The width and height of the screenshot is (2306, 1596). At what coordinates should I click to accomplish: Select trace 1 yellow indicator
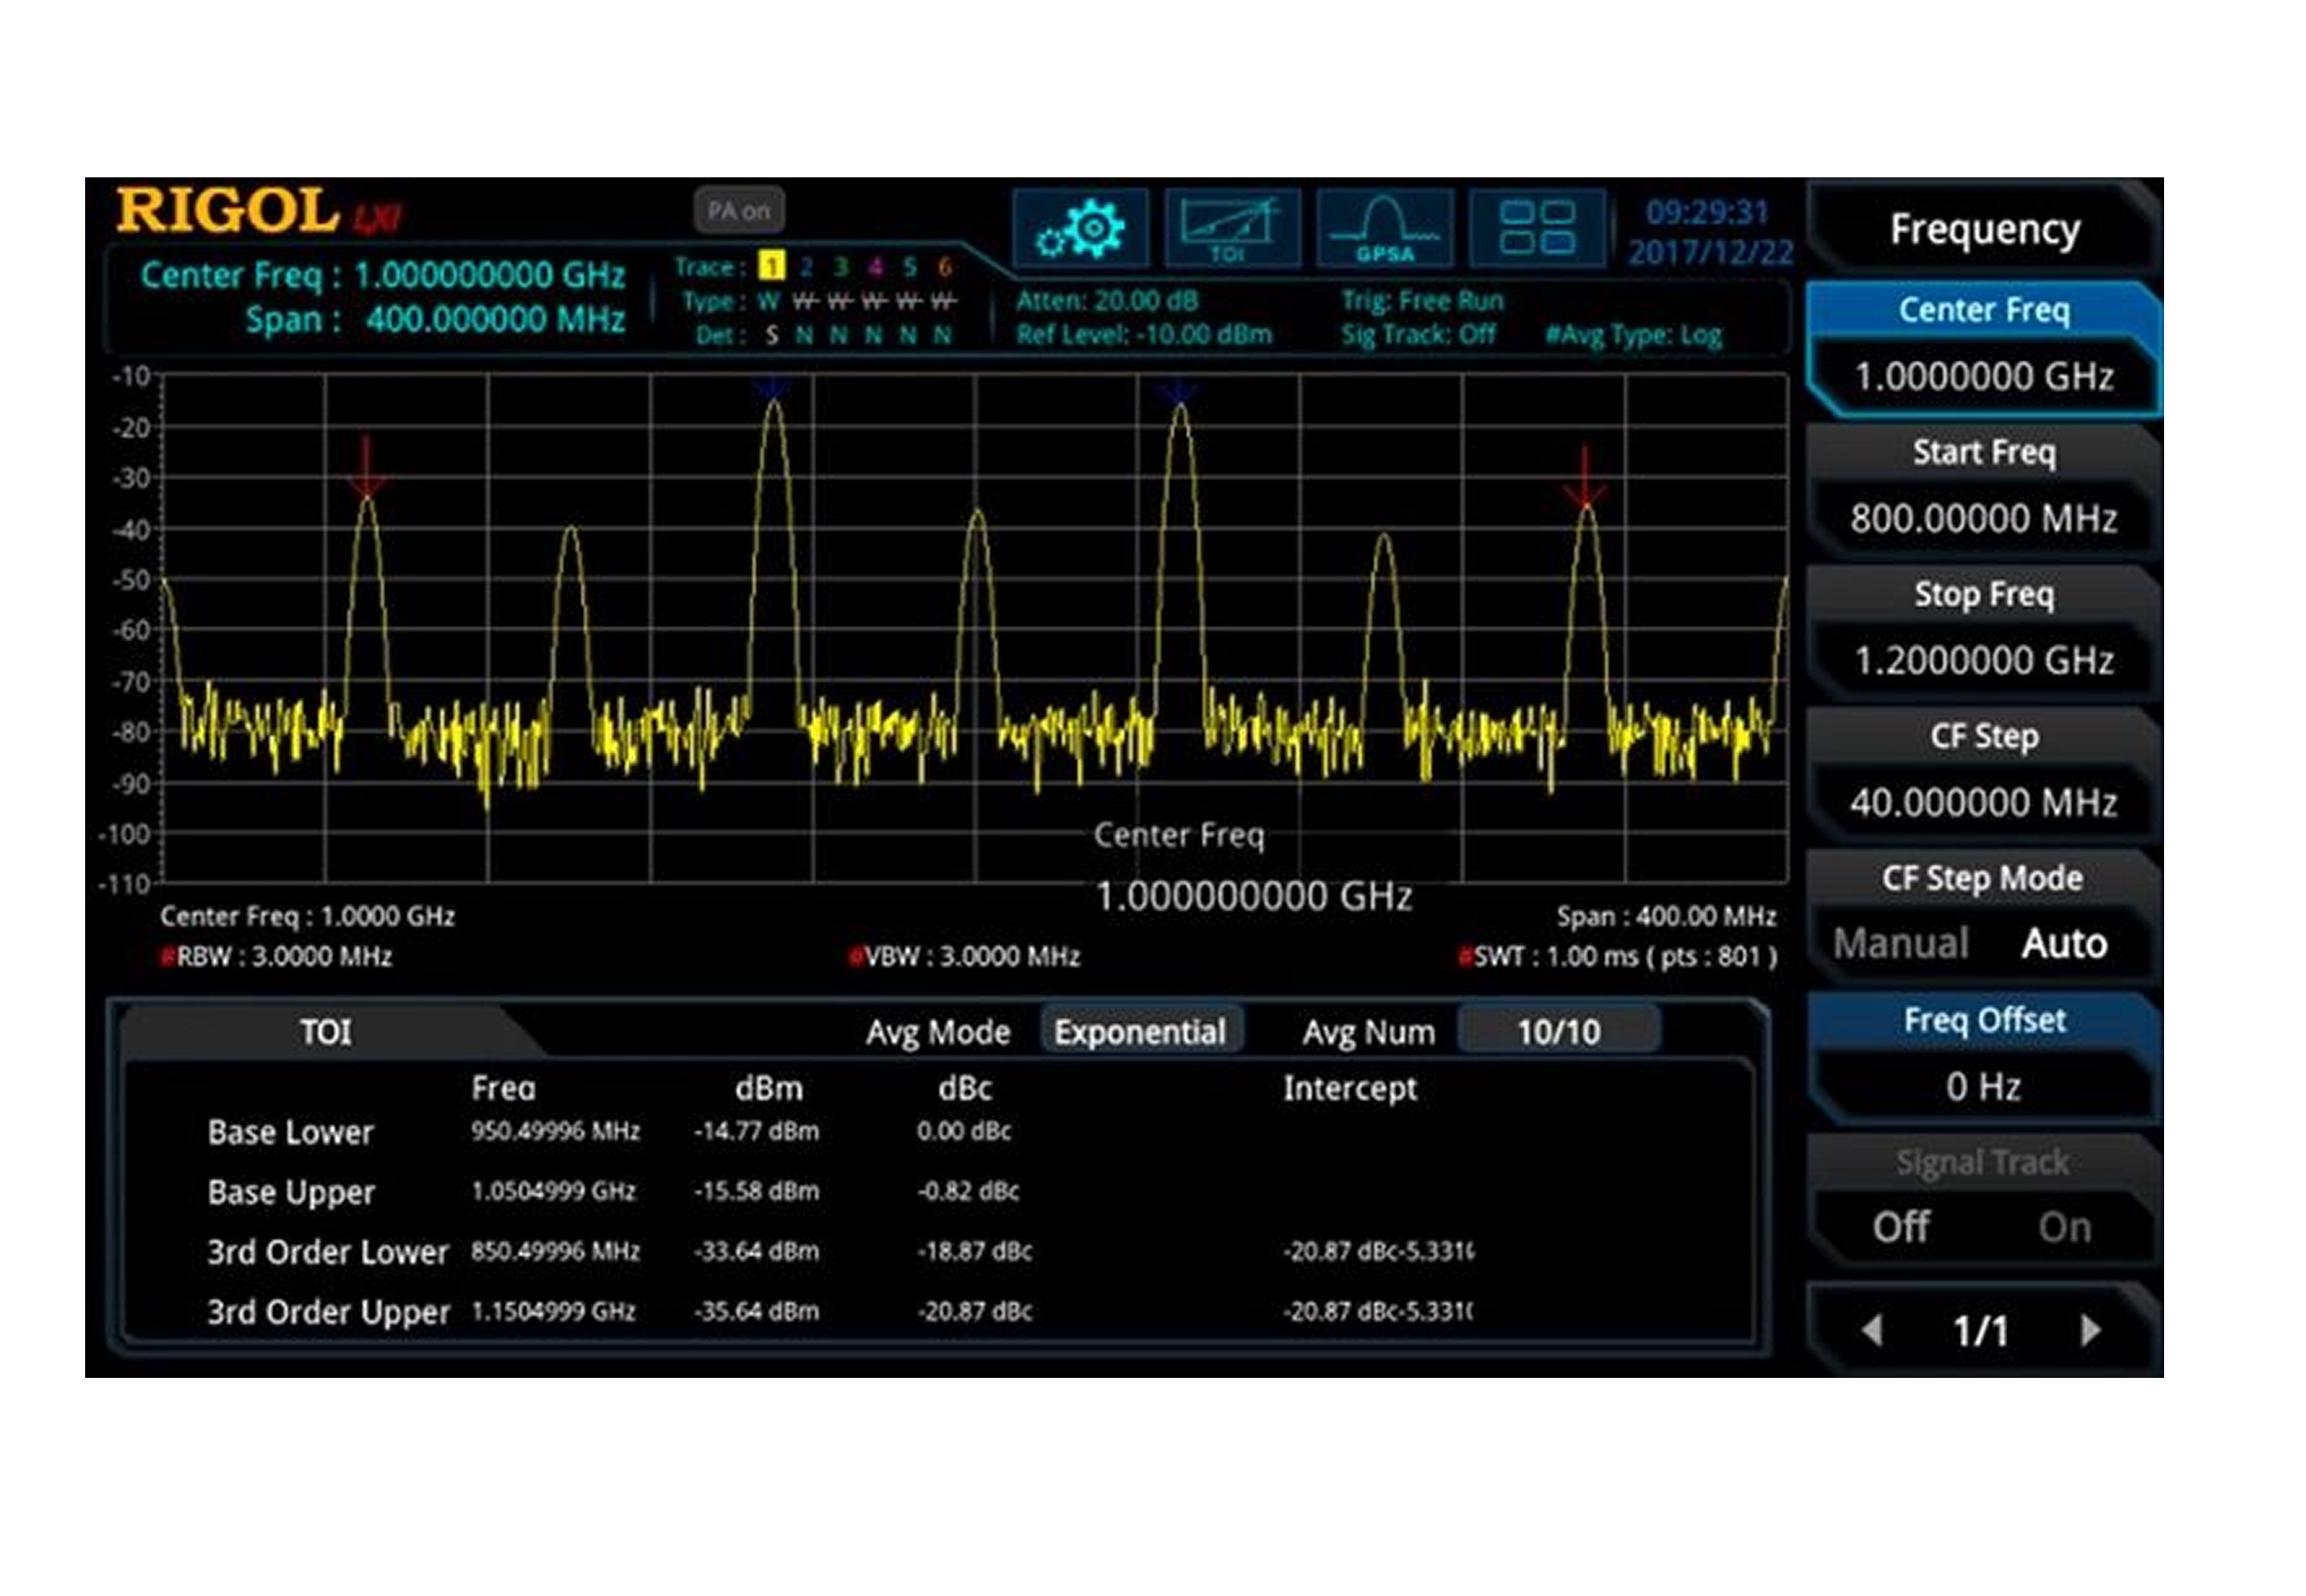click(x=771, y=266)
